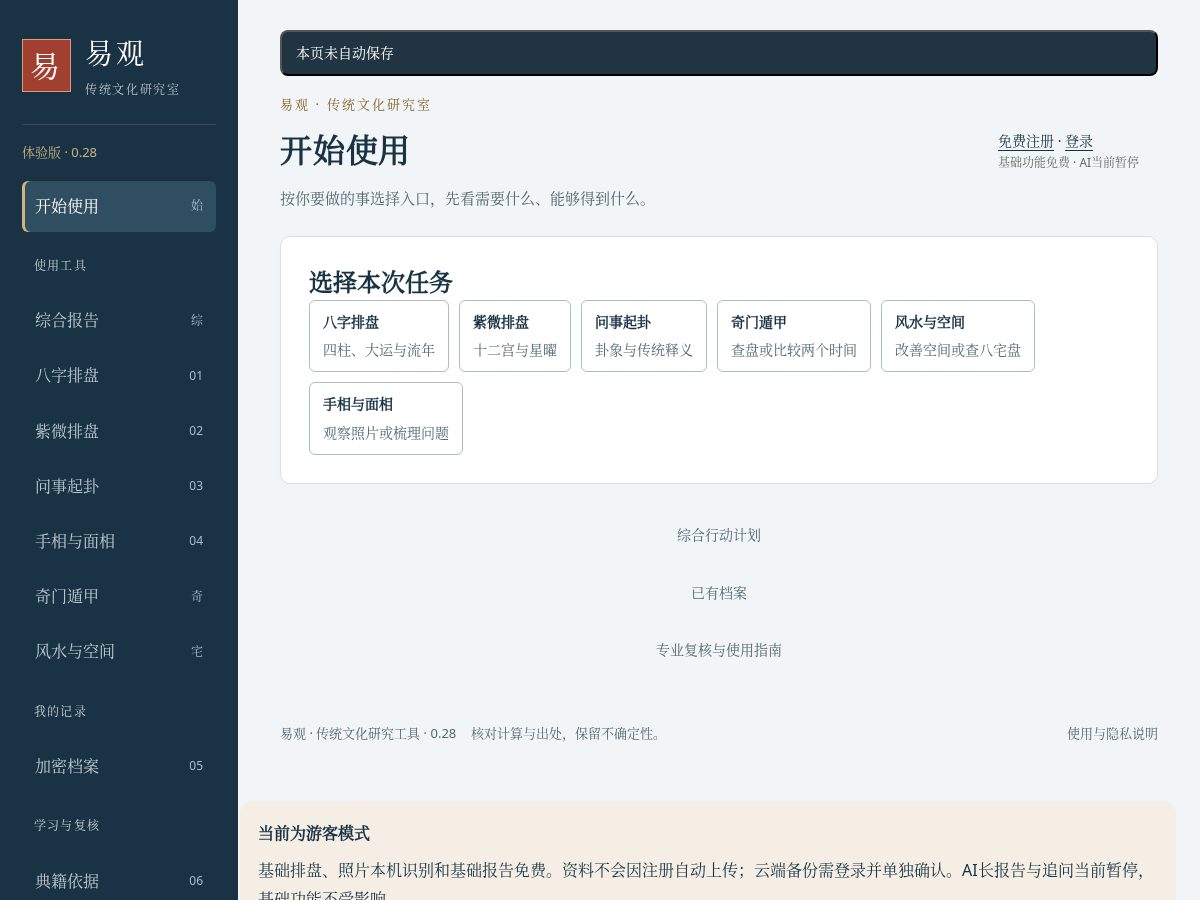Click the 登录 link
The image size is (1200, 900).
[1079, 142]
